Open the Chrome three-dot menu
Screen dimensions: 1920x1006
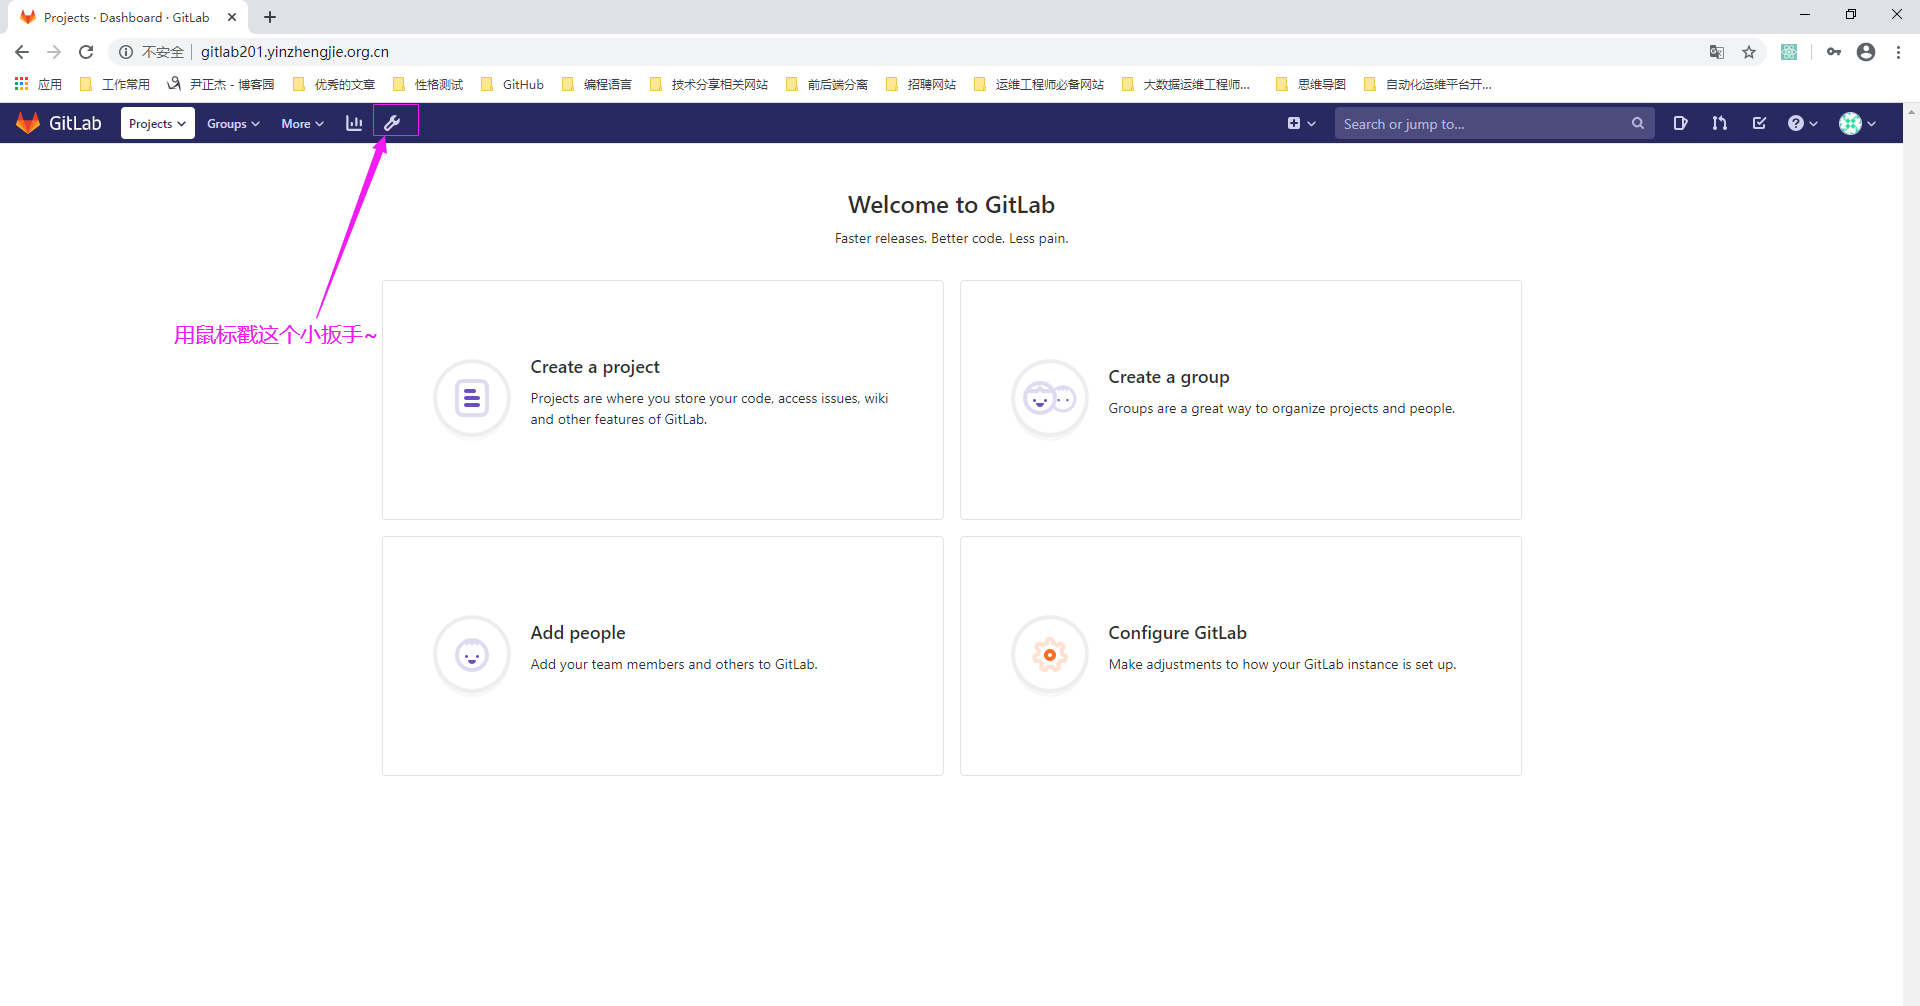(x=1898, y=52)
